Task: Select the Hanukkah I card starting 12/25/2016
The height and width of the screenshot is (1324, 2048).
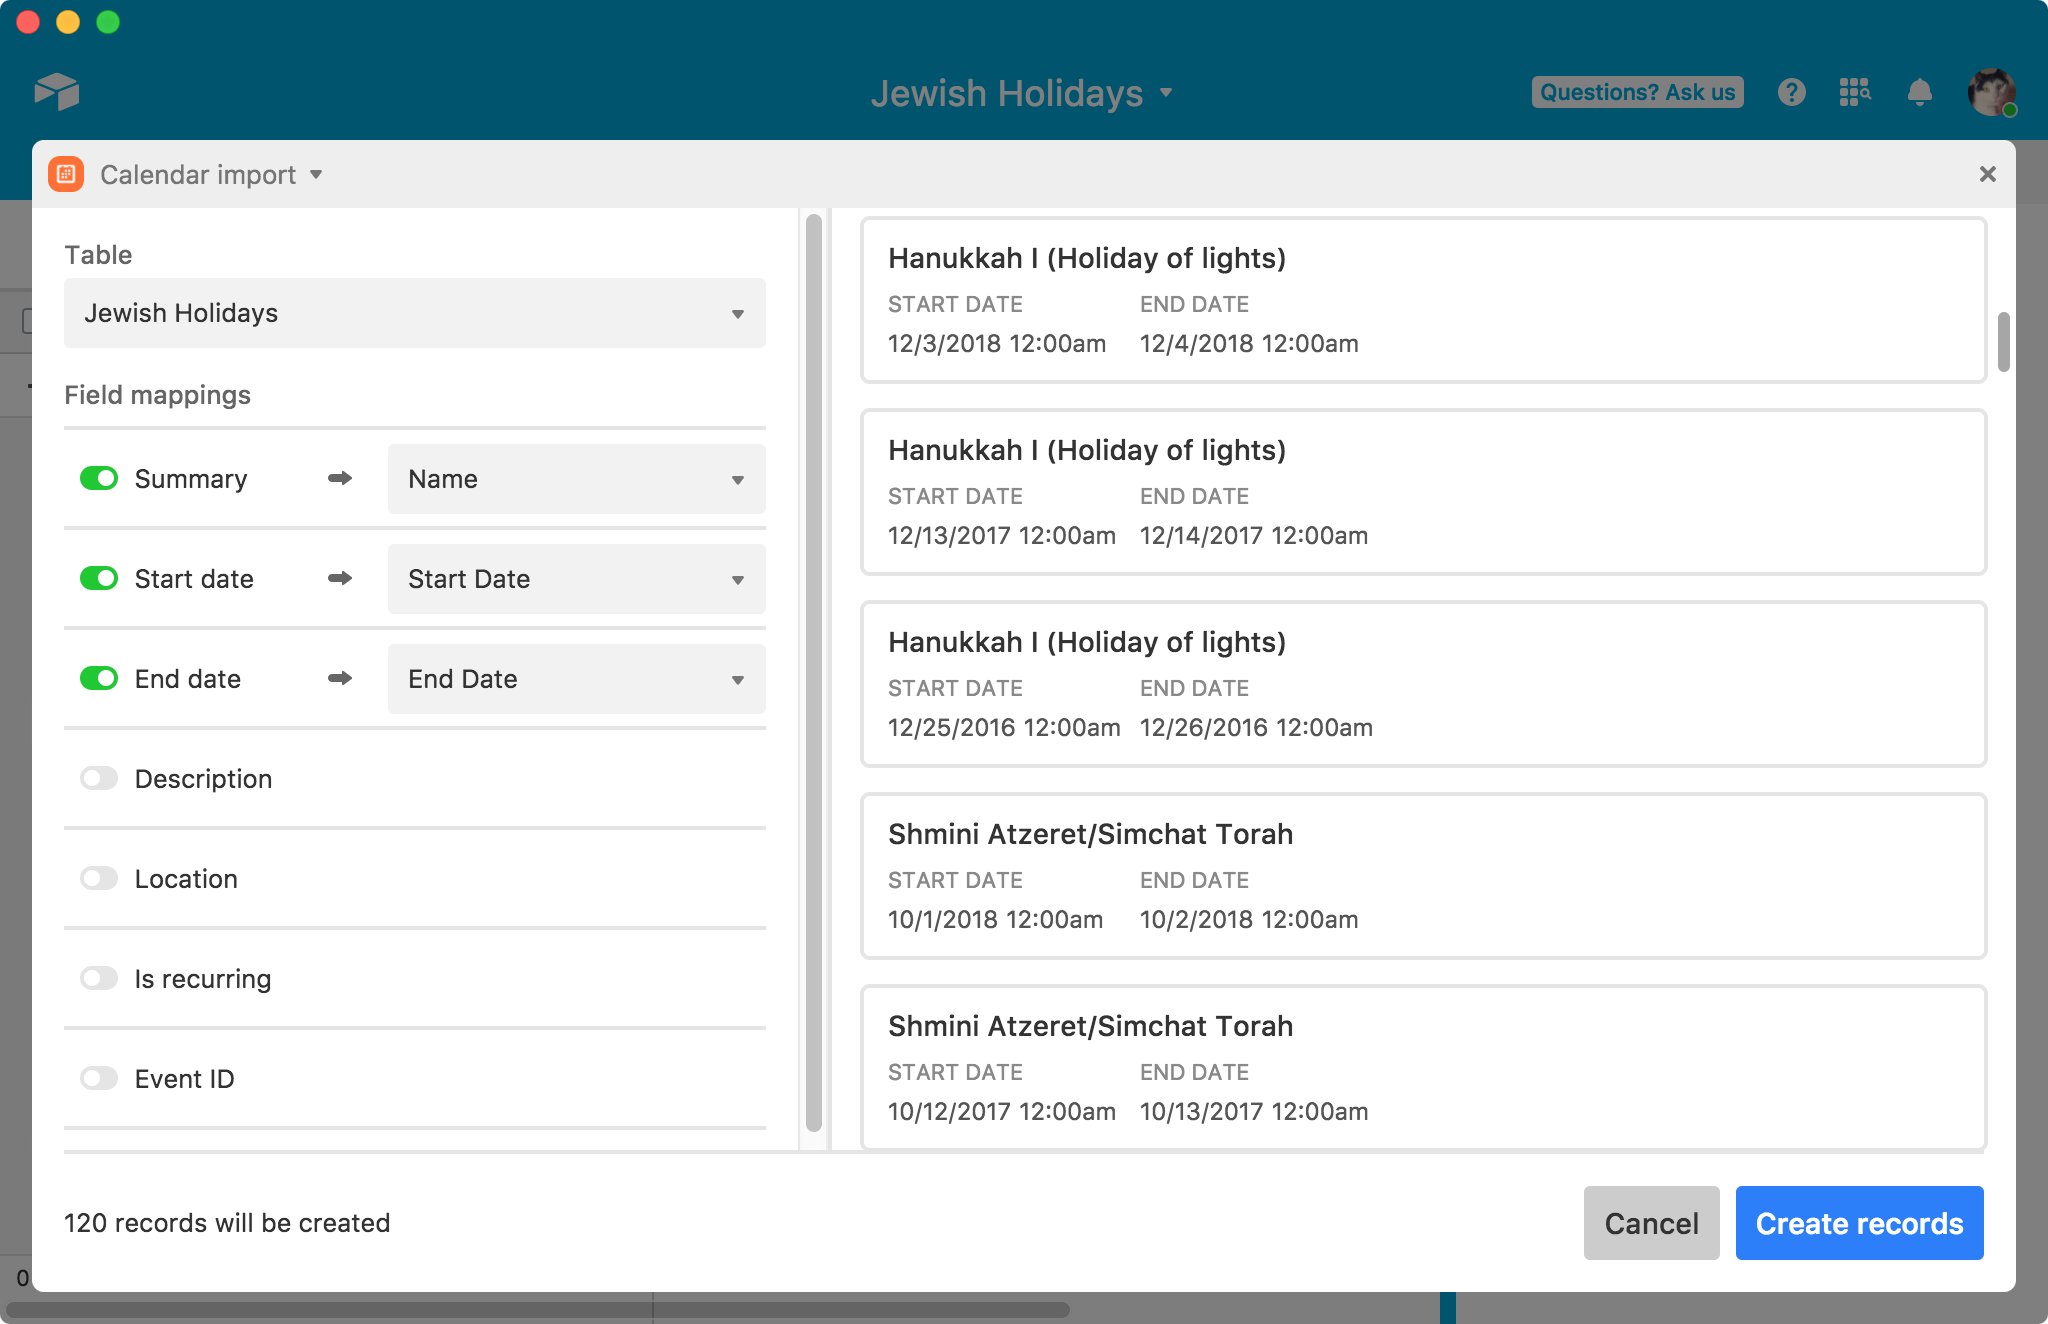Action: pos(1423,684)
